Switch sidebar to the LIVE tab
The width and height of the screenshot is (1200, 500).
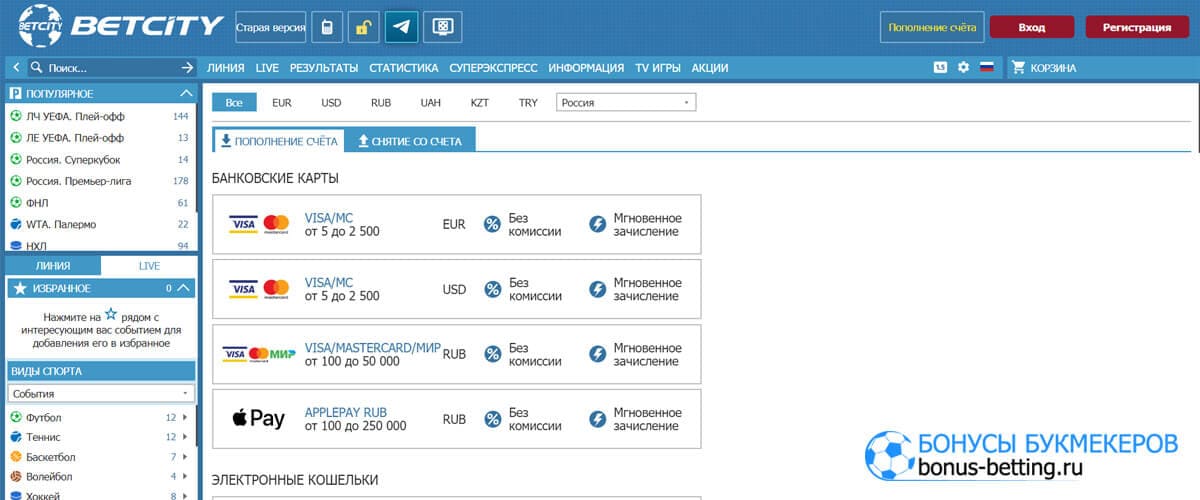[149, 266]
